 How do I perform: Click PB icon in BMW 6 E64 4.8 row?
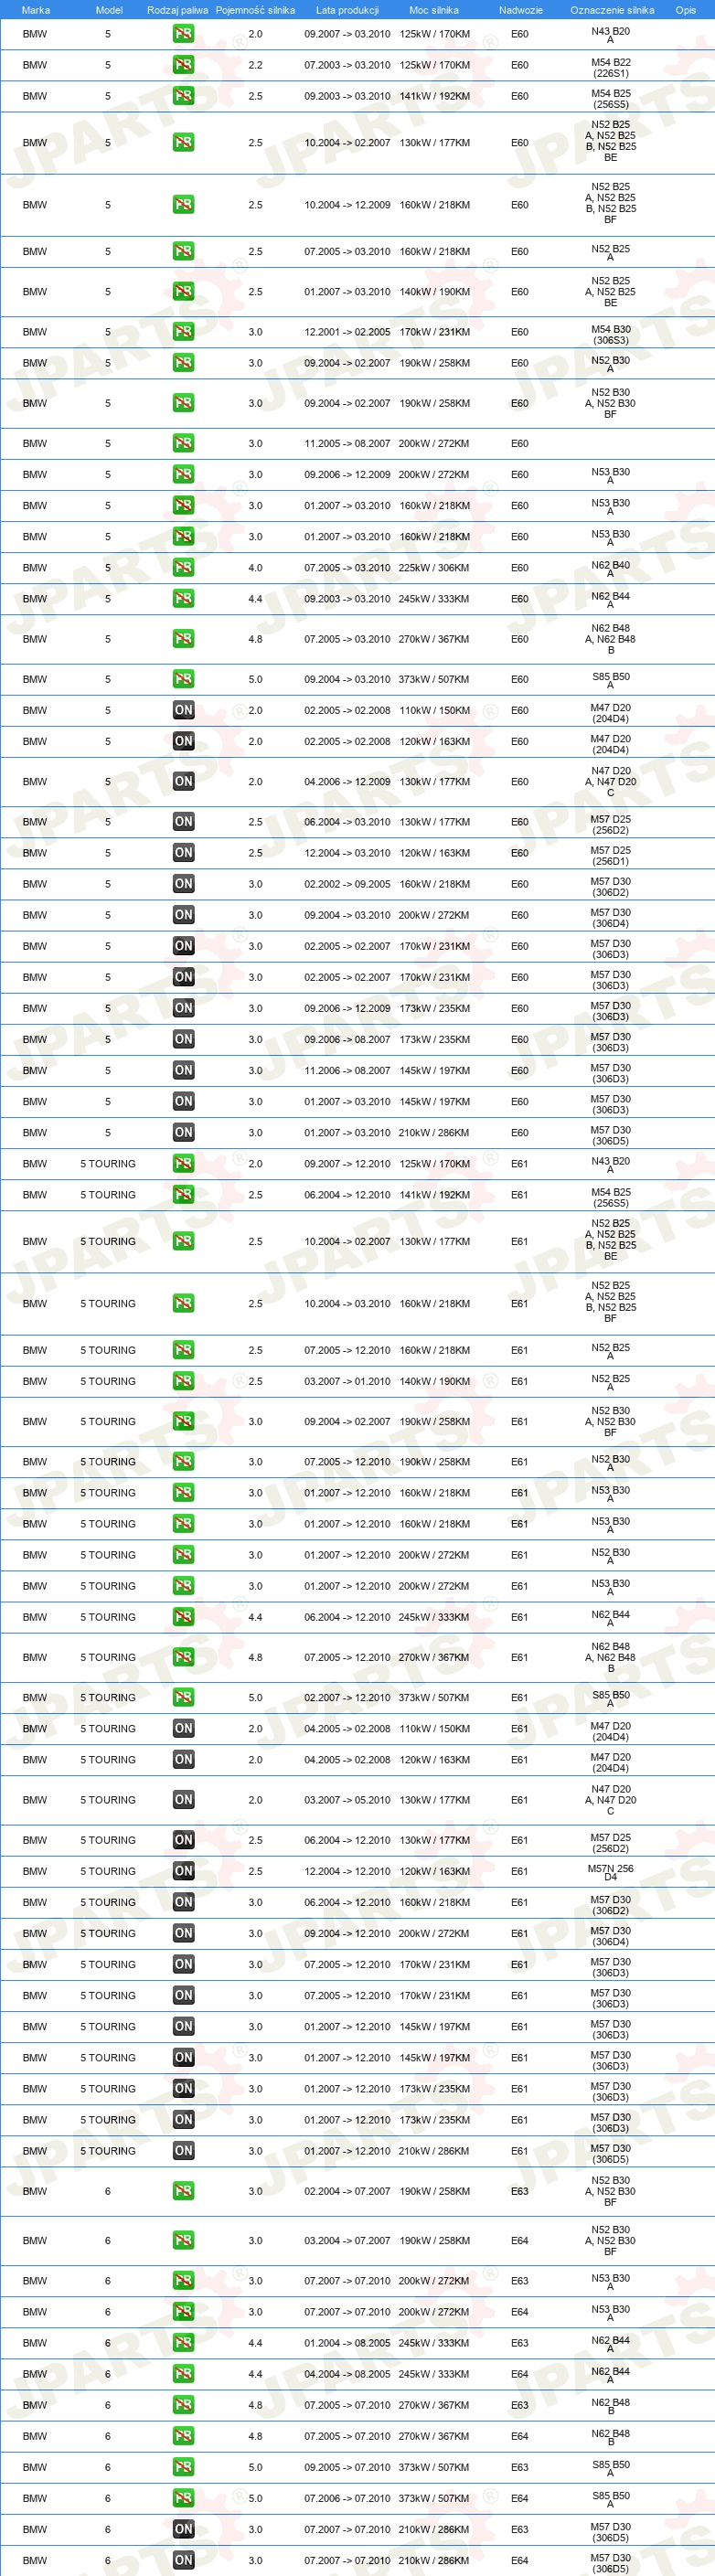tap(183, 2436)
